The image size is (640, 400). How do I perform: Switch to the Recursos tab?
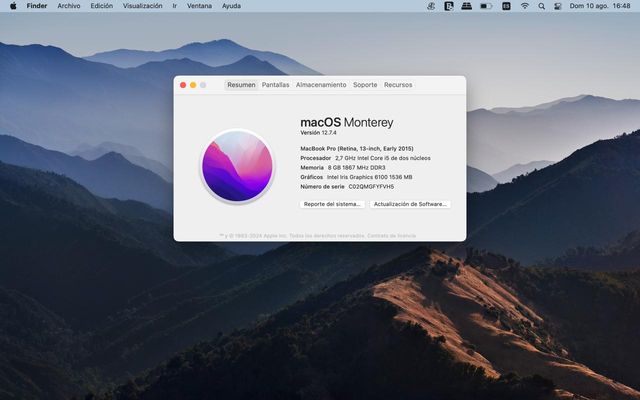click(398, 85)
